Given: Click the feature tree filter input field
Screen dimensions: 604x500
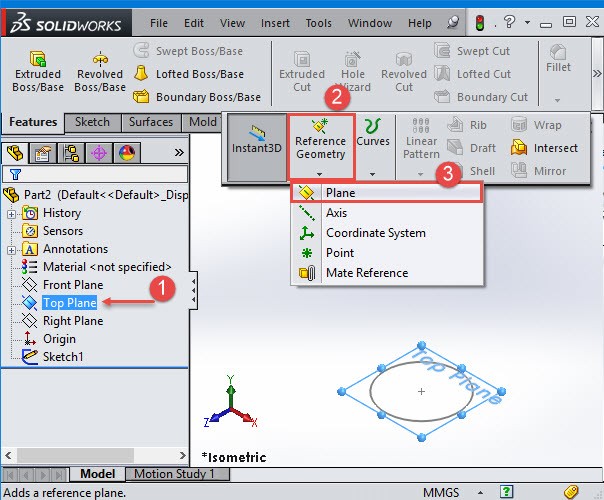Looking at the screenshot, I should (x=95, y=174).
